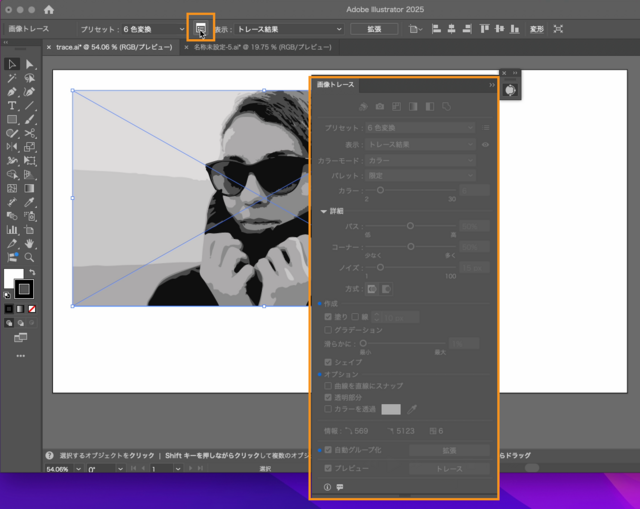640x509 pixels.
Task: Select the Paintbrush tool
Action: [x=29, y=120]
